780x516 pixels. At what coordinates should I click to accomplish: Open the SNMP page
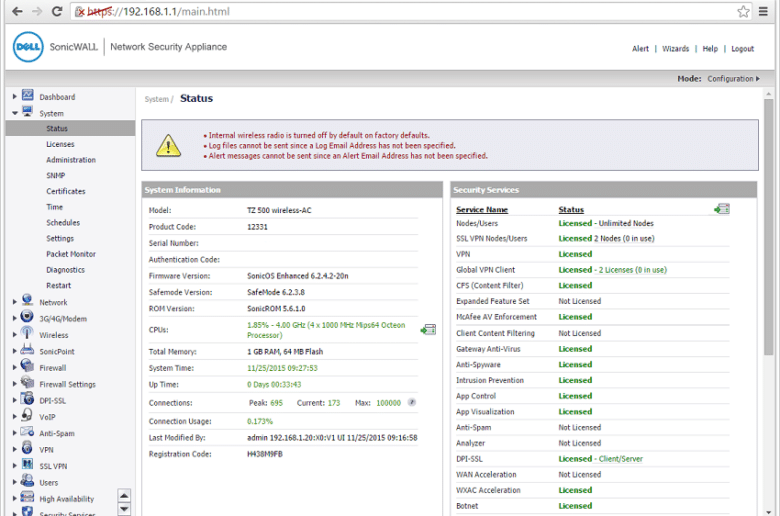[56, 175]
